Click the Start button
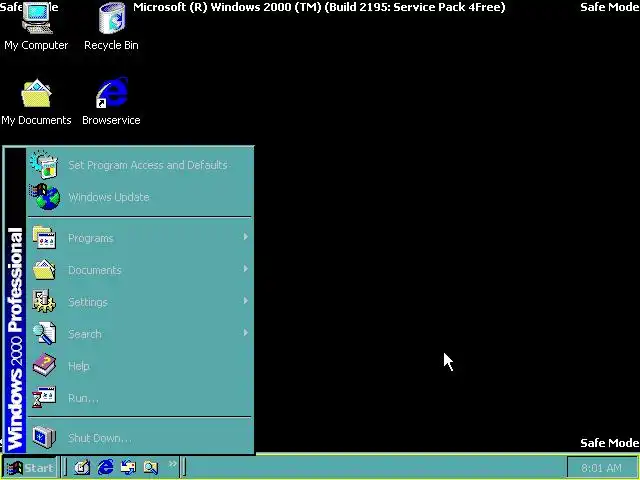This screenshot has height=480, width=640. (x=29, y=467)
